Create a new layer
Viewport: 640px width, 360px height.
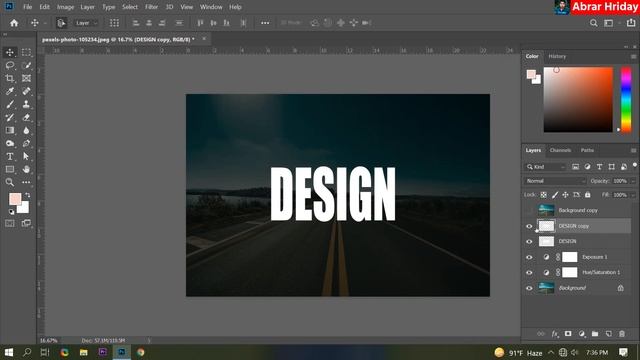coord(609,334)
